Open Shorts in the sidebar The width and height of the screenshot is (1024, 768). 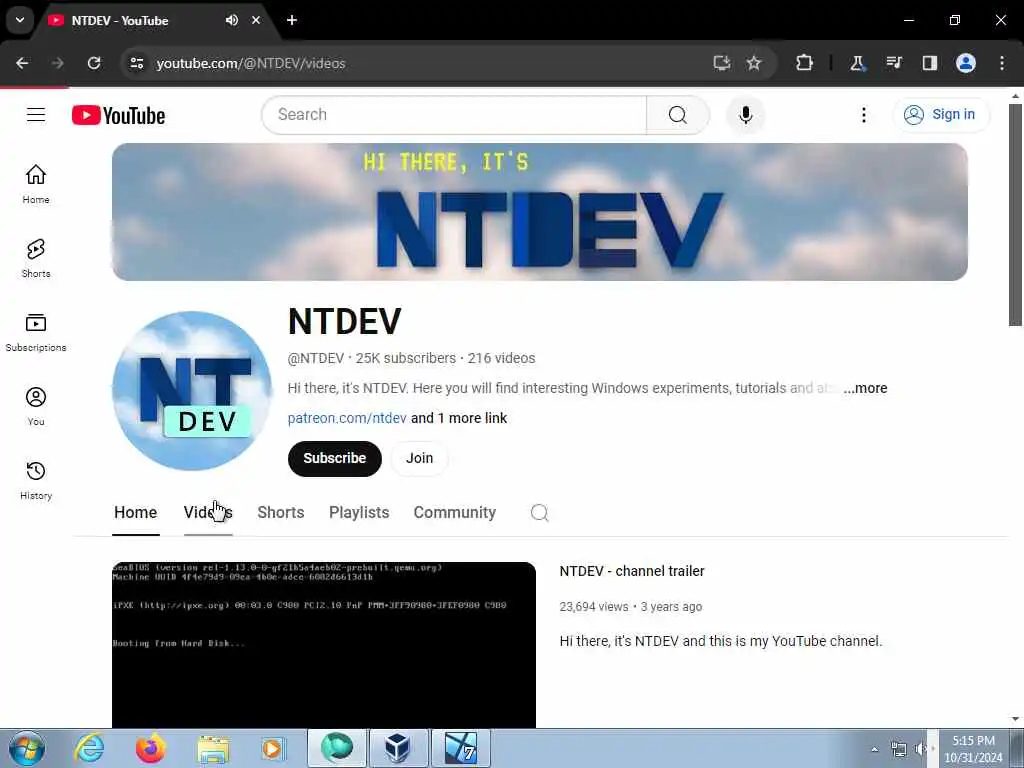click(x=36, y=258)
